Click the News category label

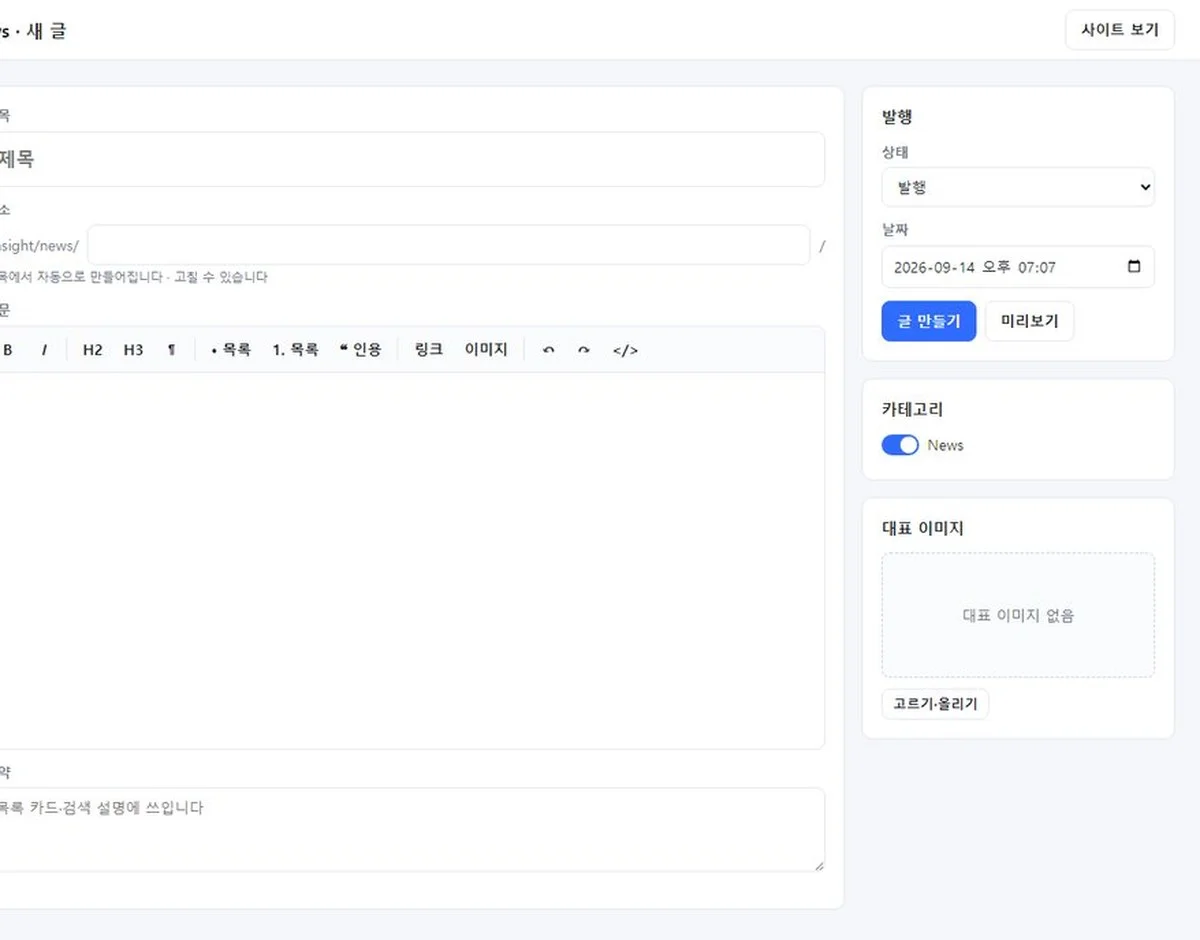[x=945, y=445]
